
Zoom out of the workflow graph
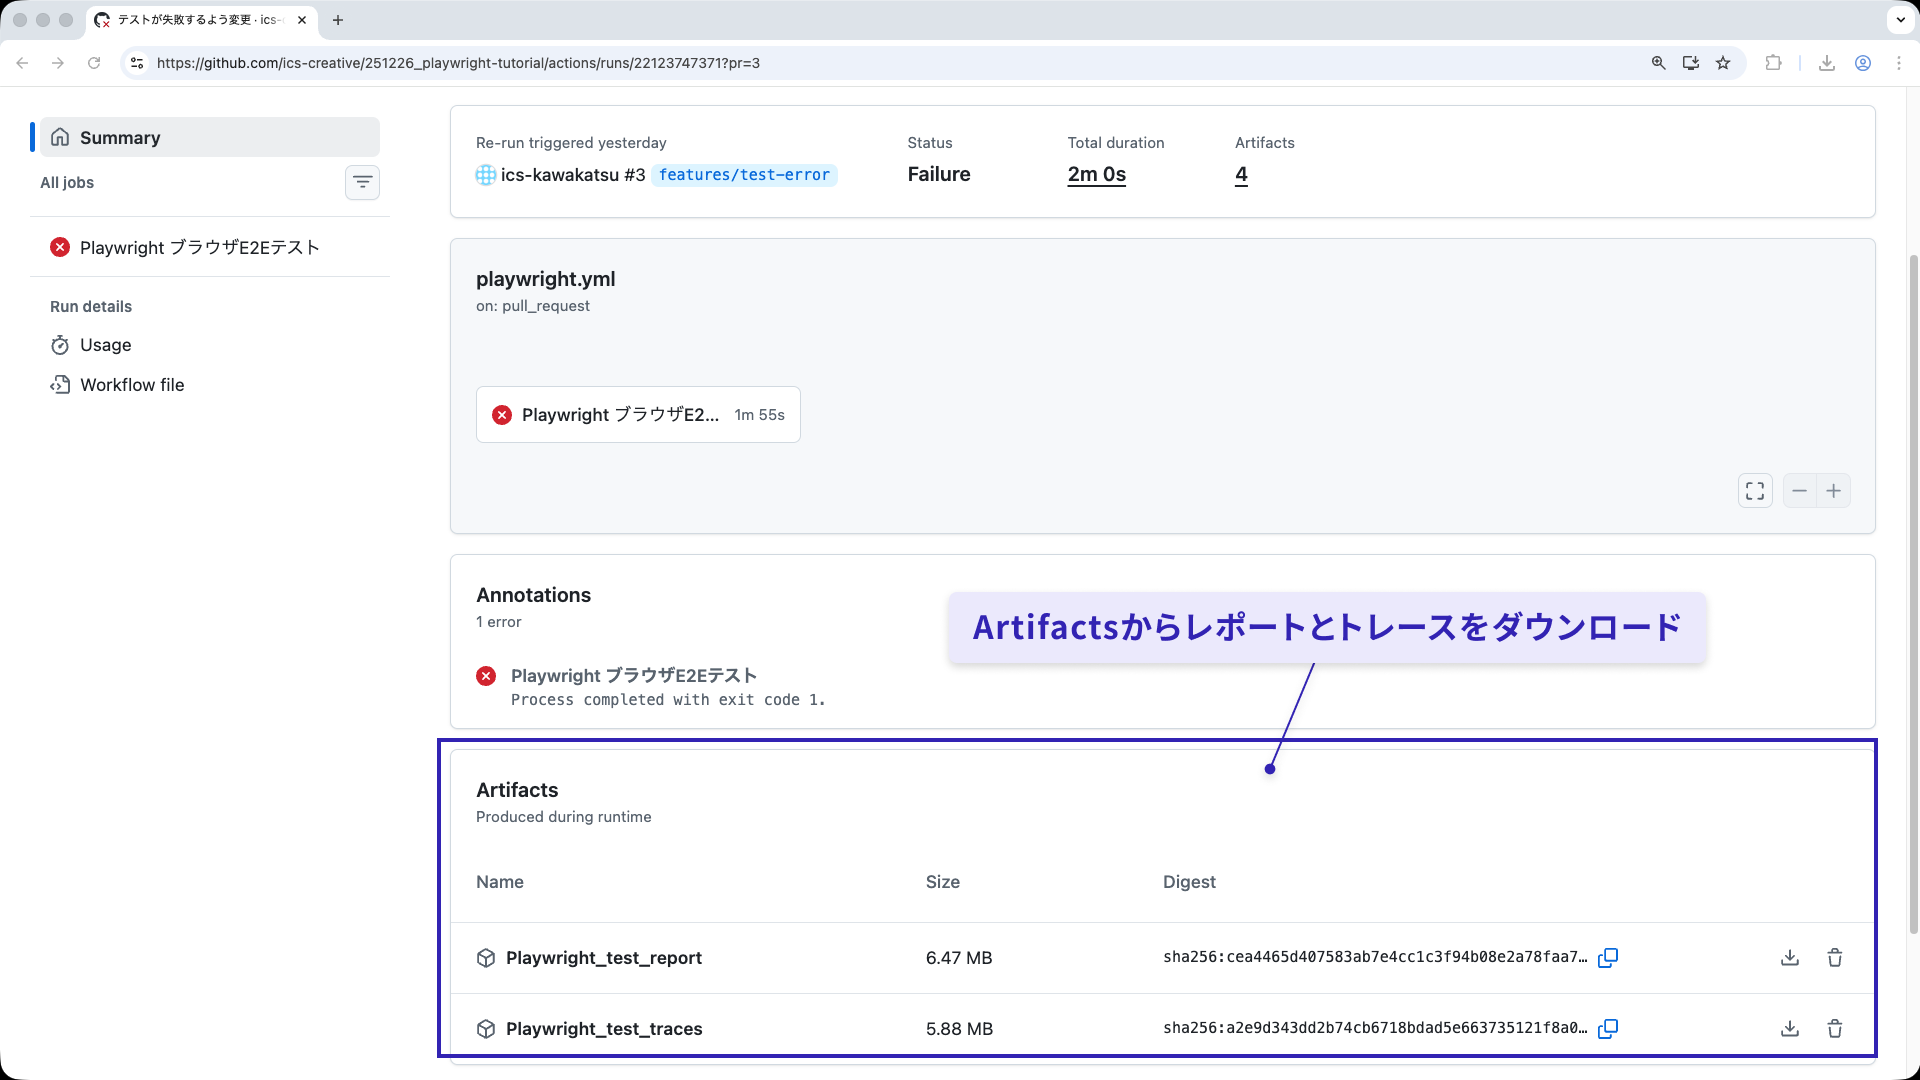pyautogui.click(x=1799, y=490)
